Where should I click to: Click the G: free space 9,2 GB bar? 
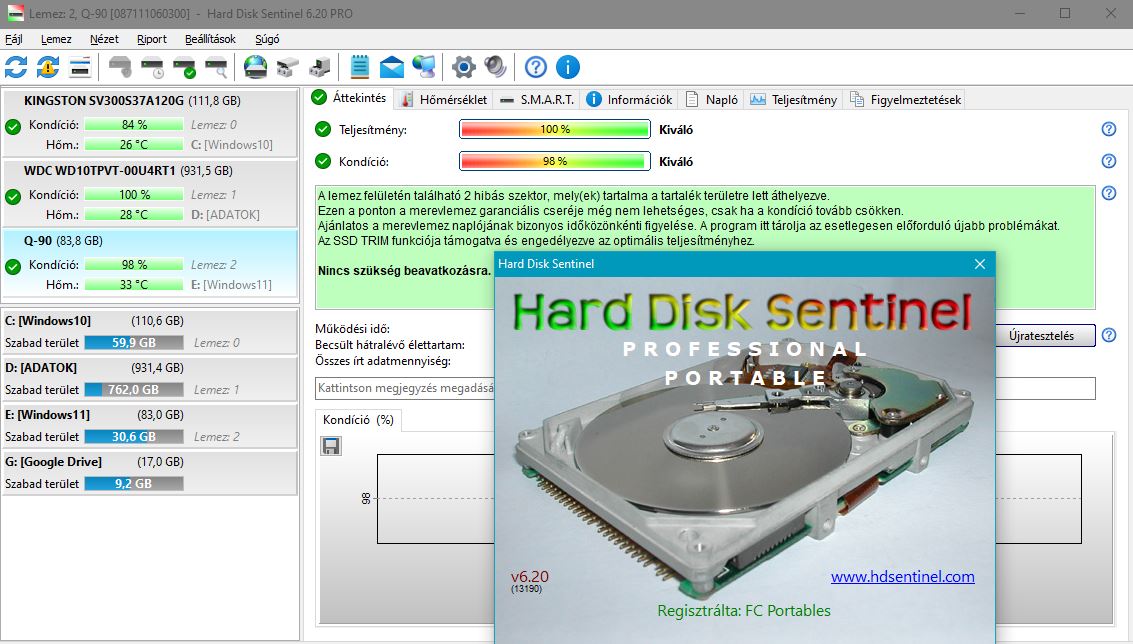pos(134,484)
